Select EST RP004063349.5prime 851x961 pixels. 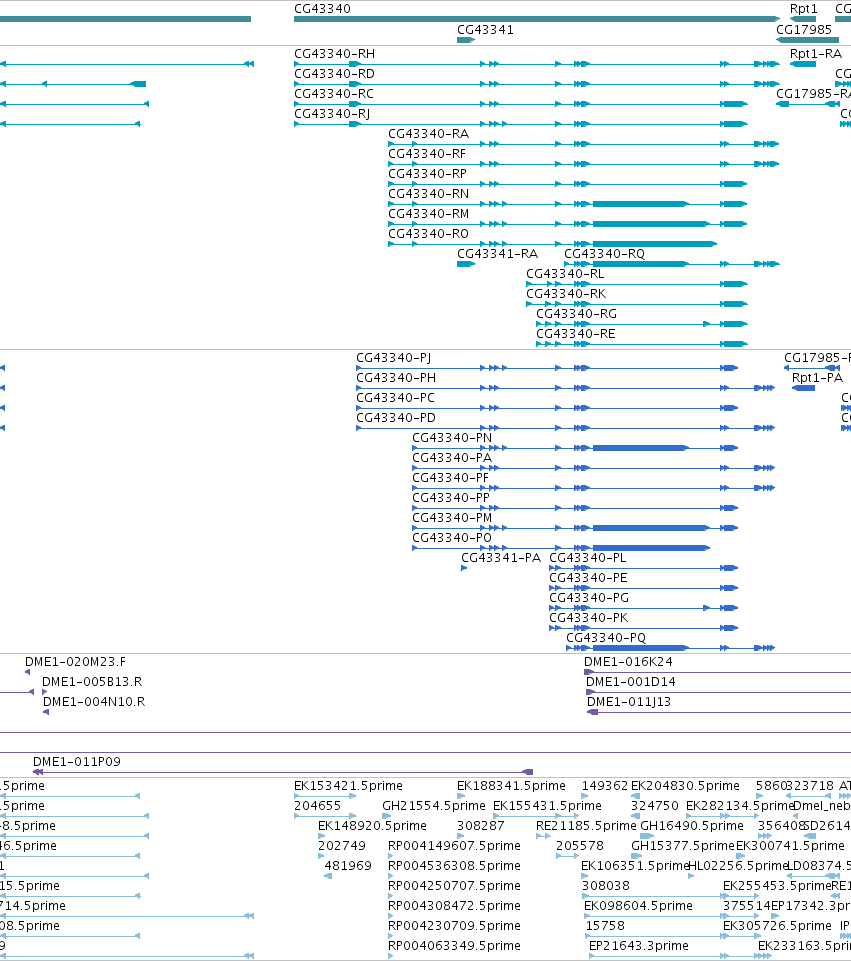point(454,945)
